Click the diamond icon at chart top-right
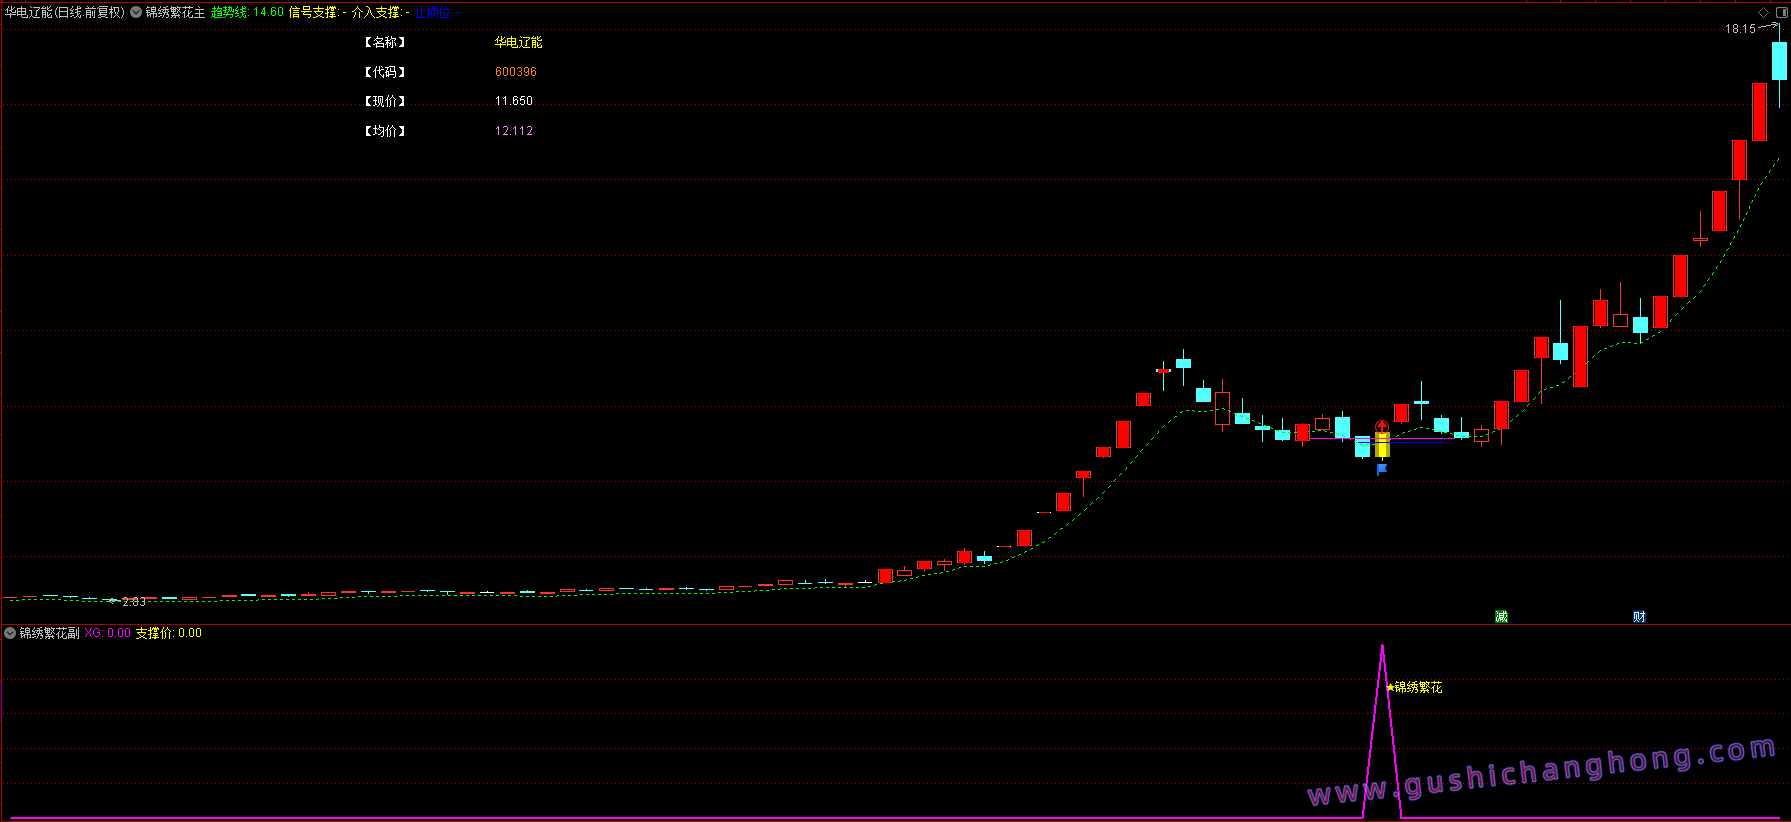 1764,12
